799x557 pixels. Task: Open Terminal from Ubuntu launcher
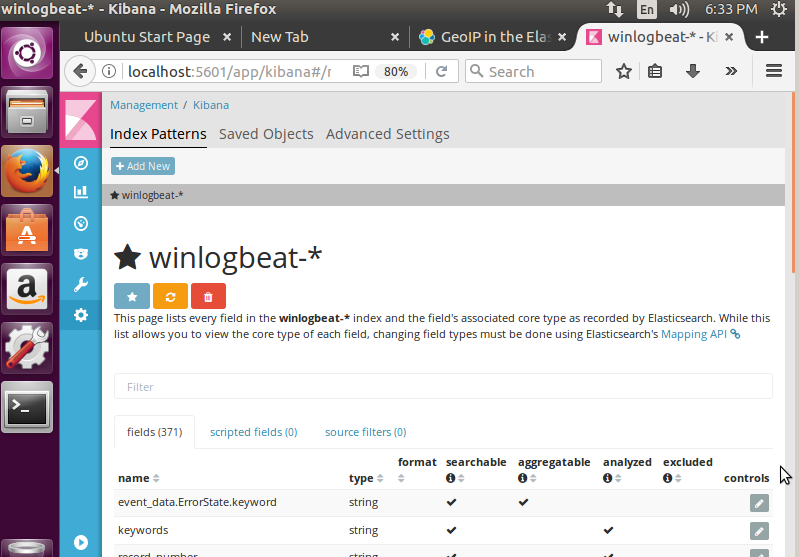click(x=27, y=407)
